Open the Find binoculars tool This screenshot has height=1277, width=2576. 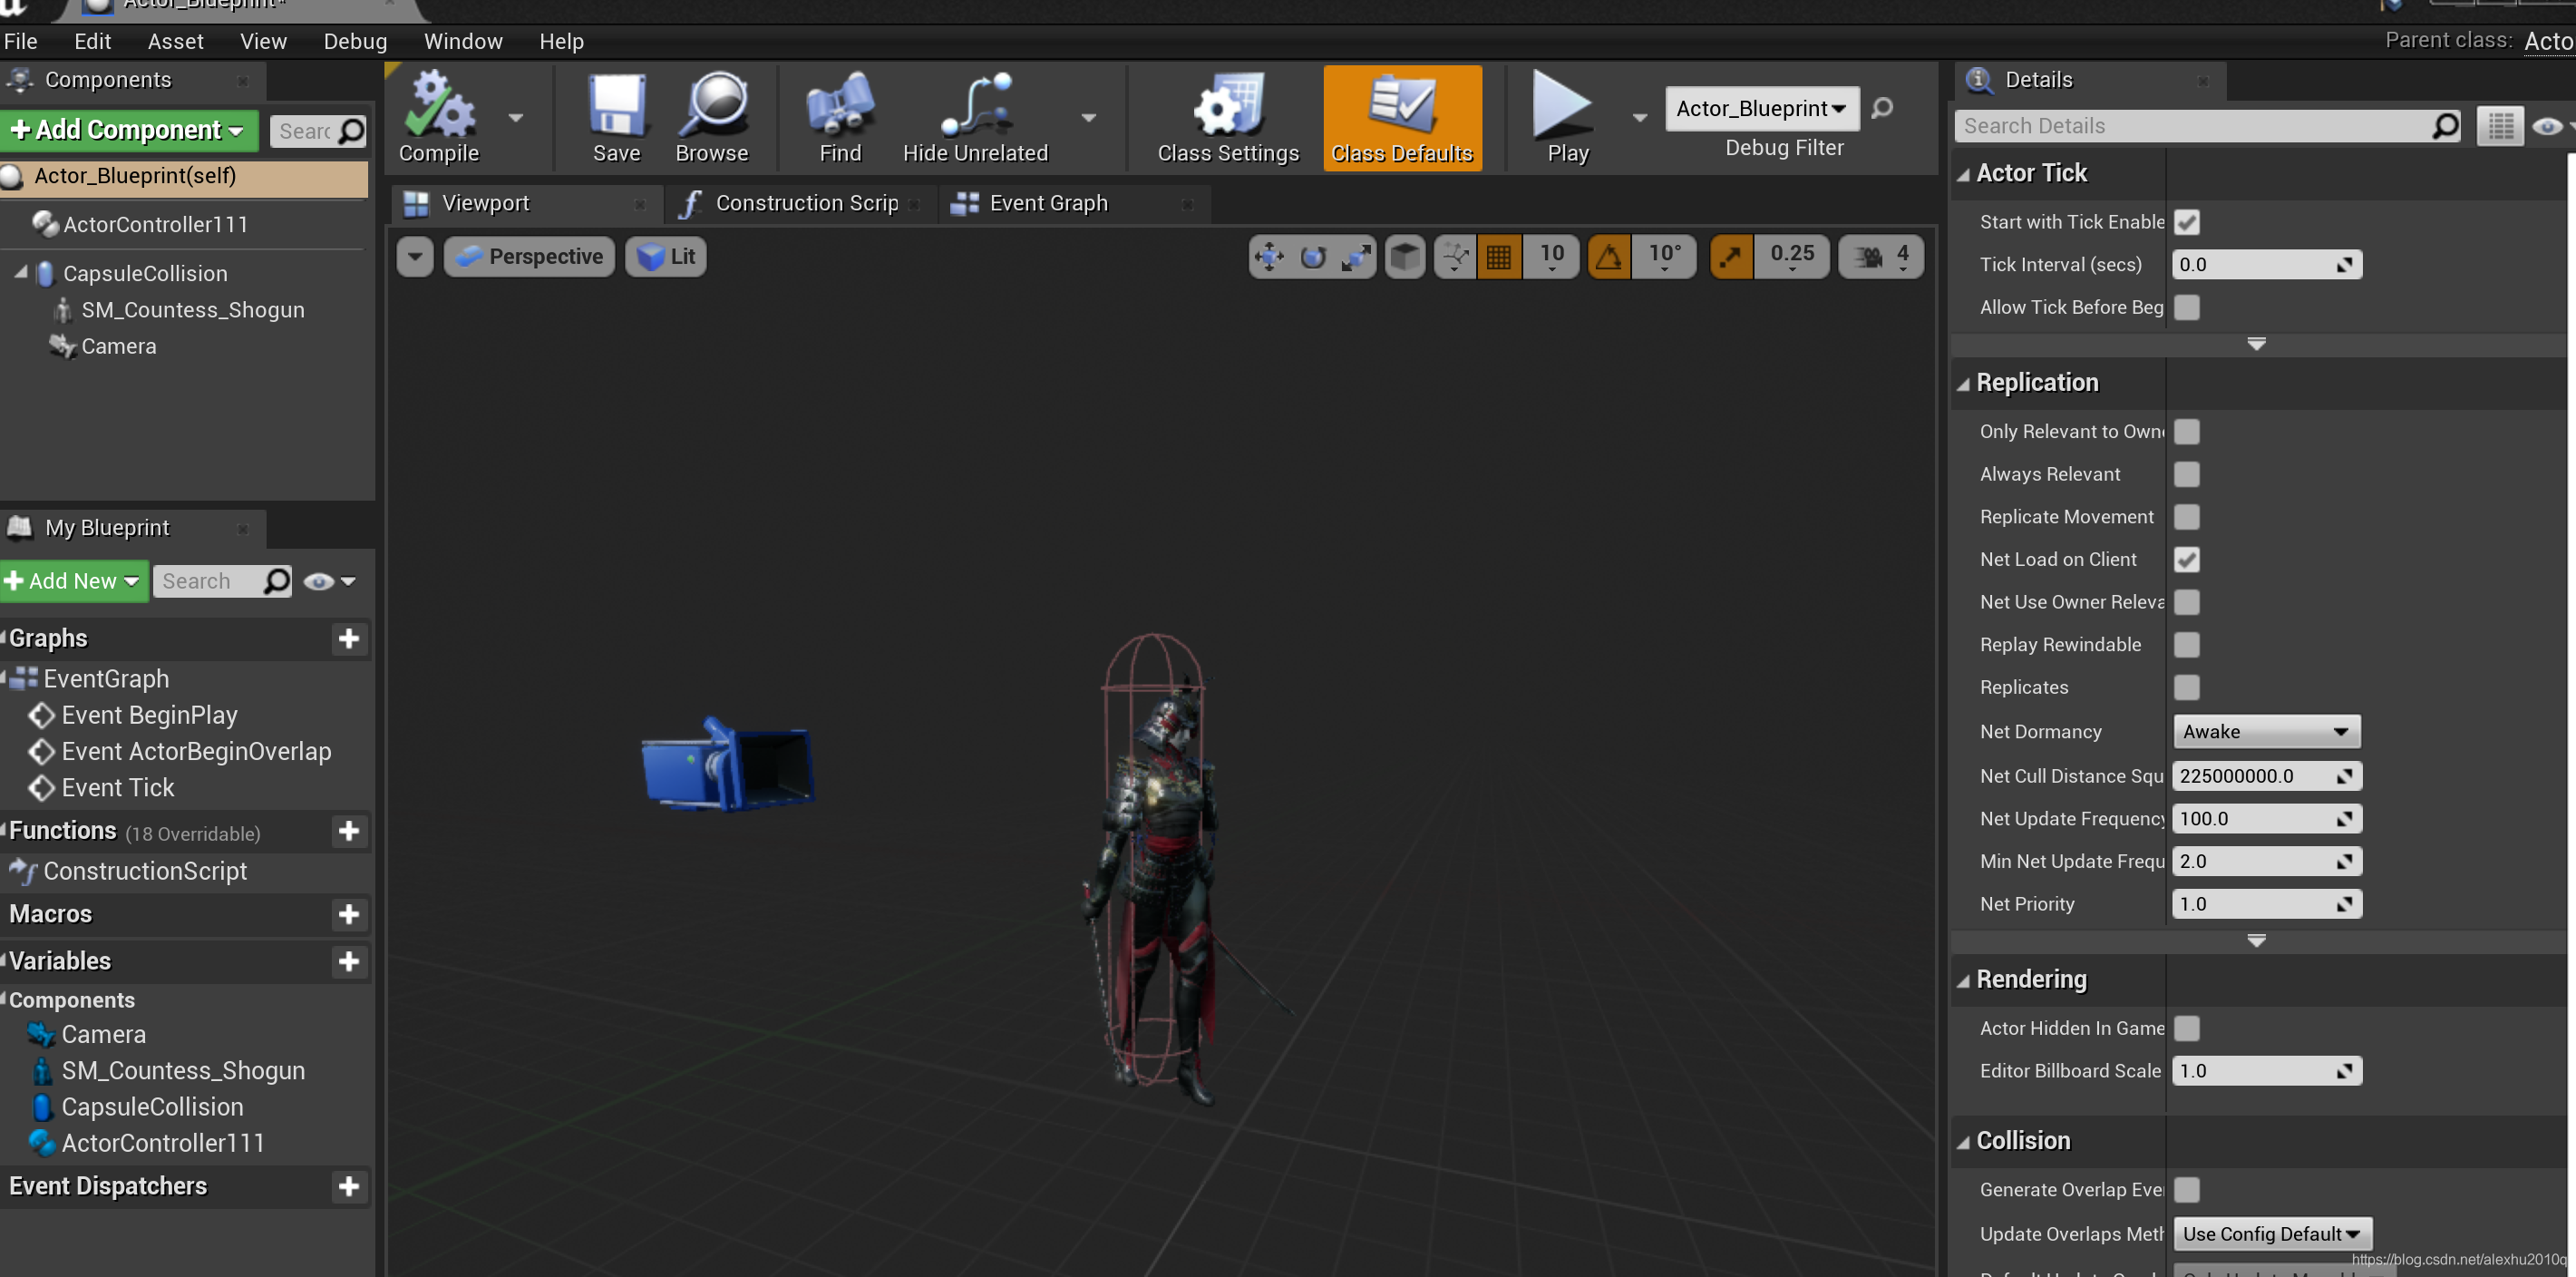click(840, 118)
